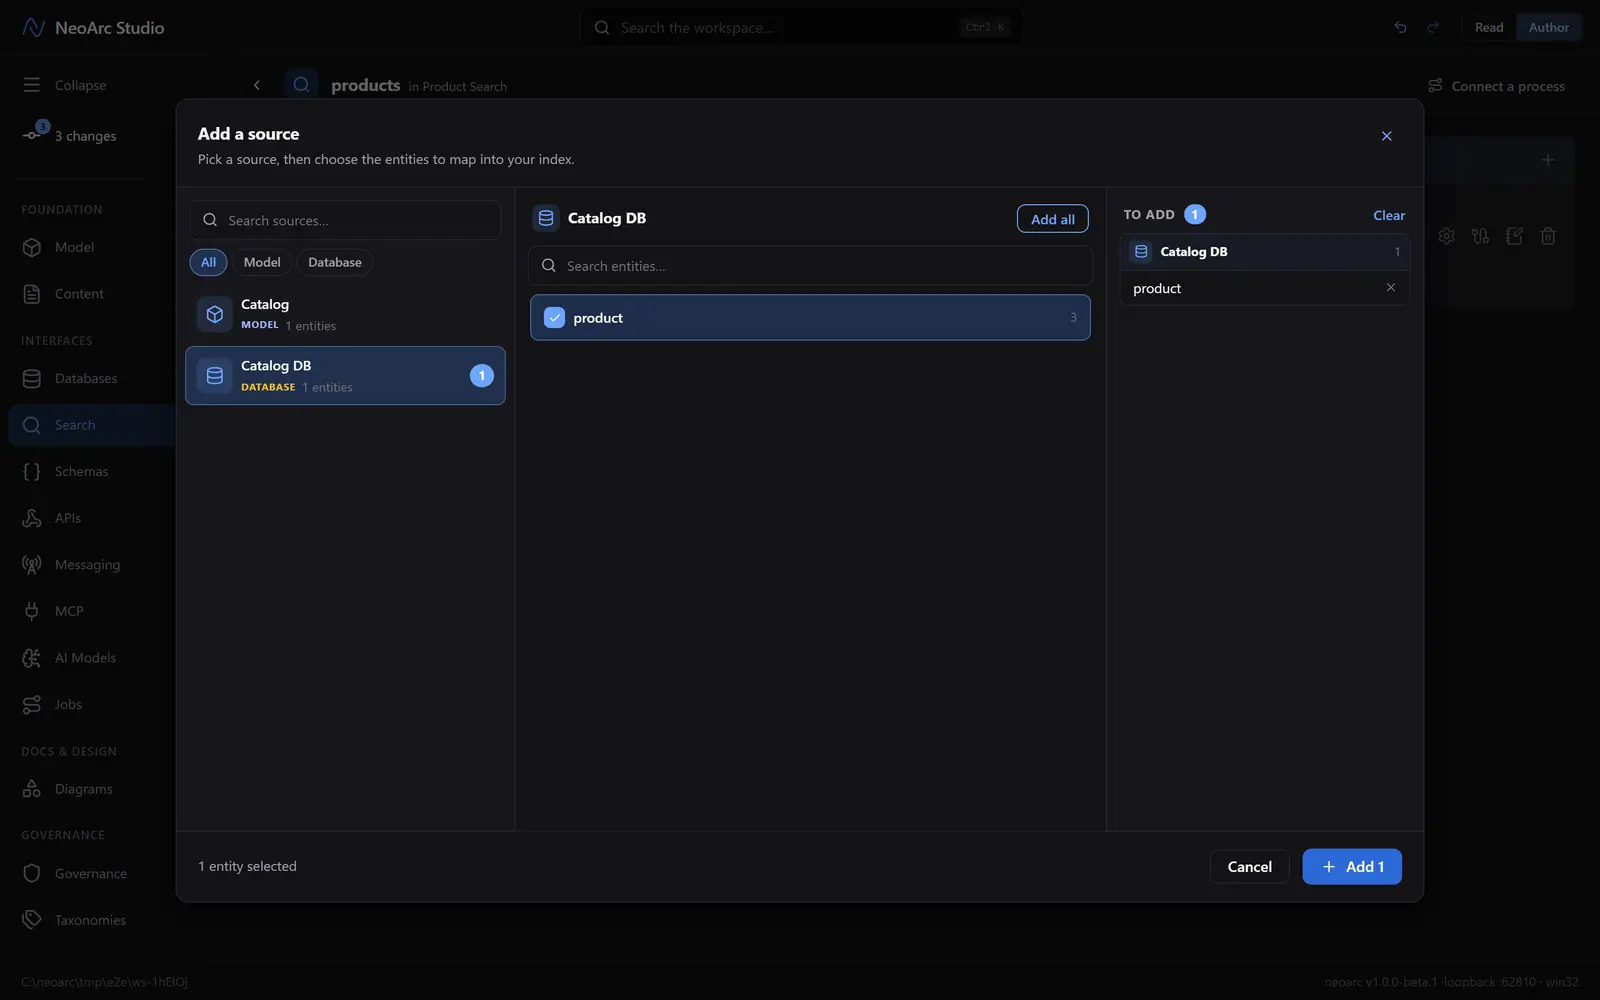
Task: Click the Cancel button
Action: coord(1250,867)
